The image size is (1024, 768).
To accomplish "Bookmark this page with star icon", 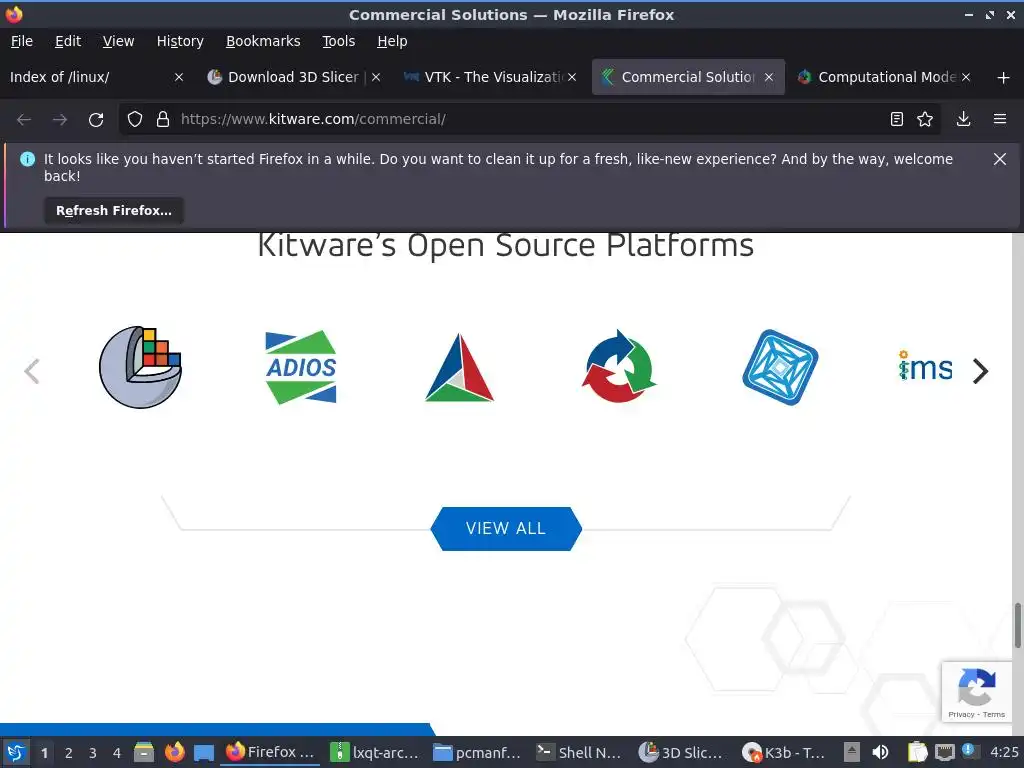I will click(925, 119).
